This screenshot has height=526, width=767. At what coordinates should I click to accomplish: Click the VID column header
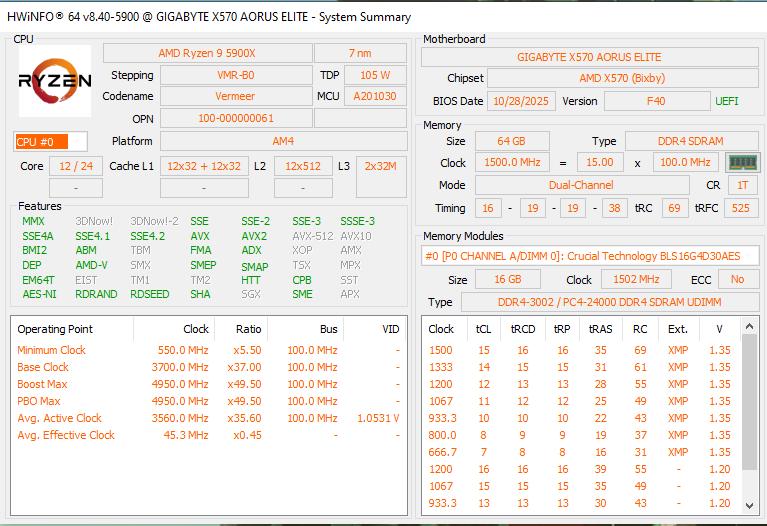pyautogui.click(x=375, y=329)
